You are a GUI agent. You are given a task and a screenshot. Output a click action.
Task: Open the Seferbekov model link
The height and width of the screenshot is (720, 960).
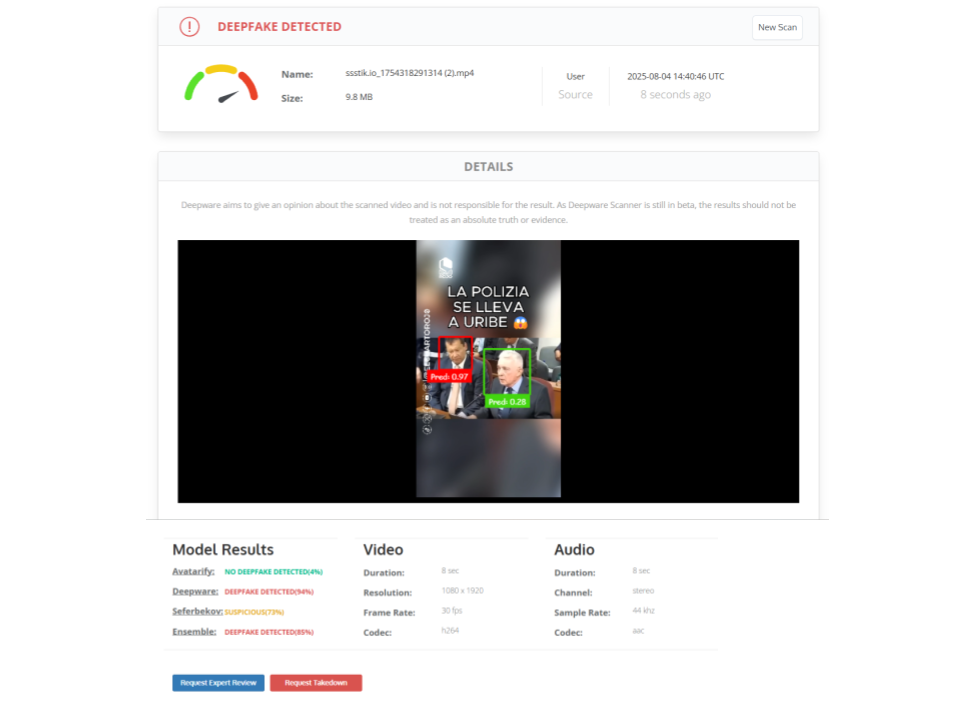pos(197,611)
